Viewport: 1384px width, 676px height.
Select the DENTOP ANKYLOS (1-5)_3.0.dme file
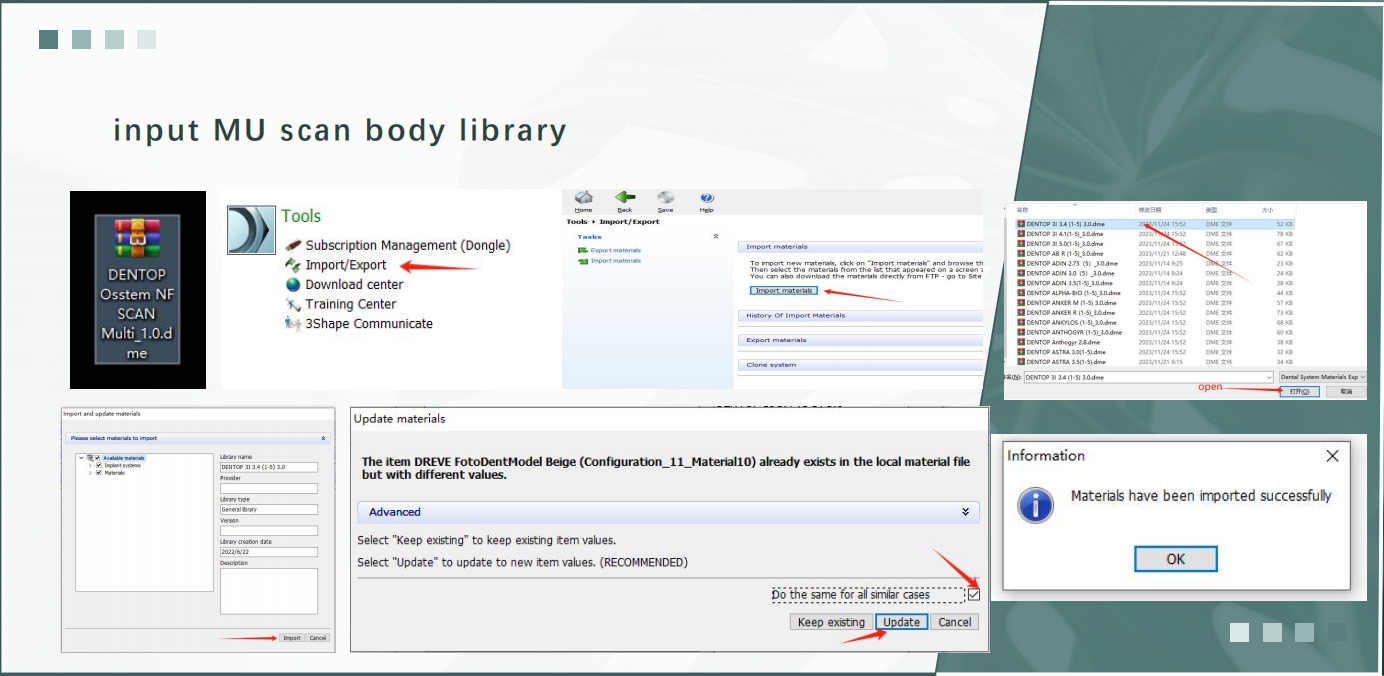[1070, 323]
